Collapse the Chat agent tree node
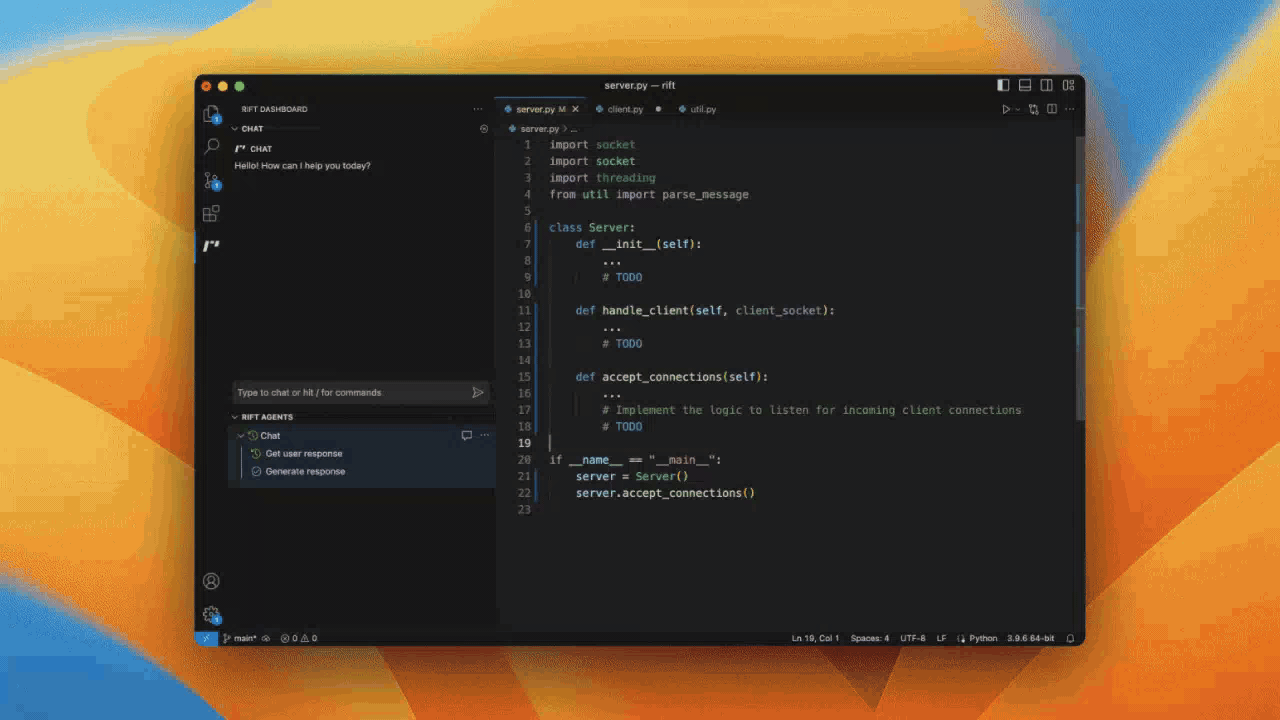Viewport: 1280px width, 720px height. point(241,436)
